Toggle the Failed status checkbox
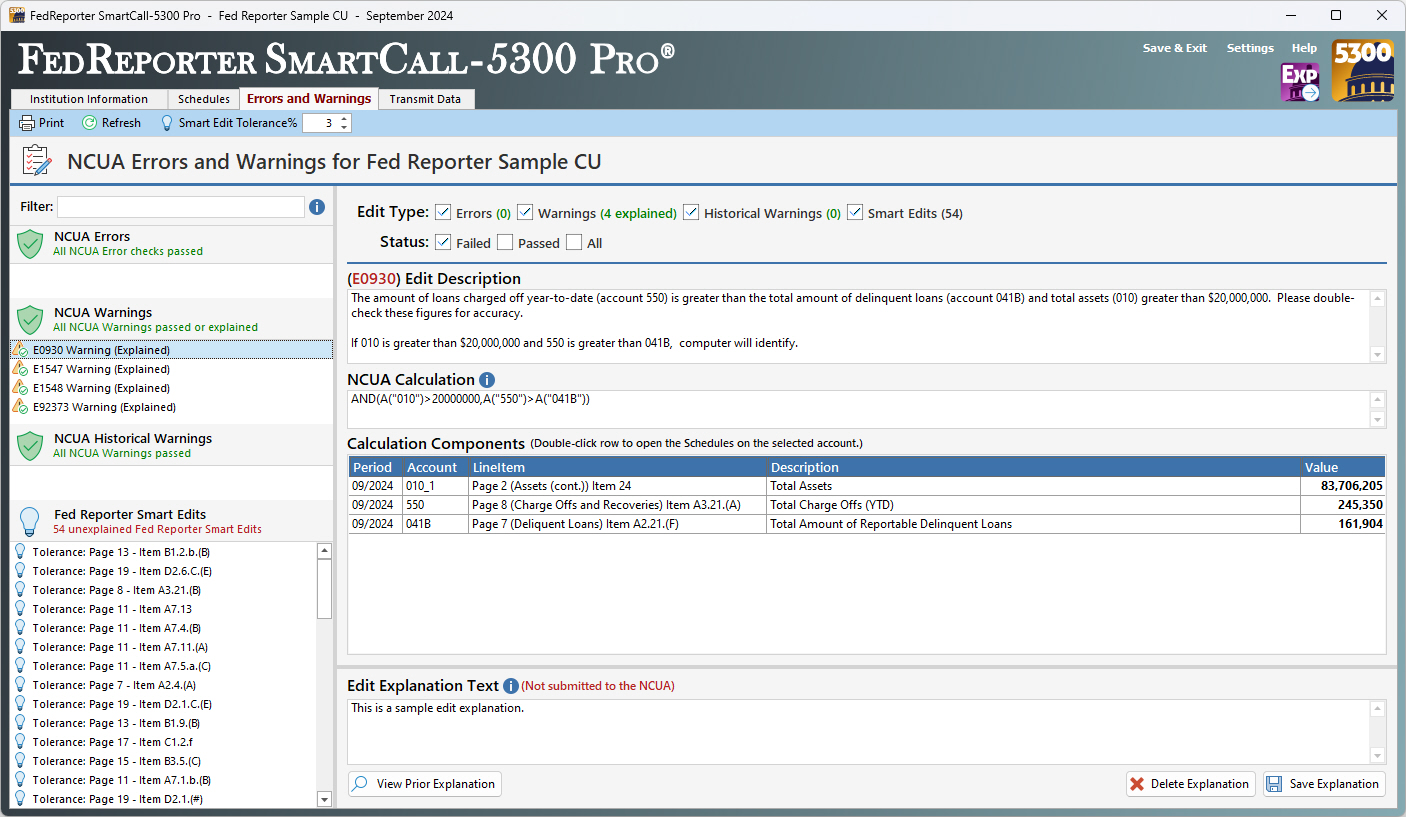Viewport: 1406px width, 817px height. (443, 242)
